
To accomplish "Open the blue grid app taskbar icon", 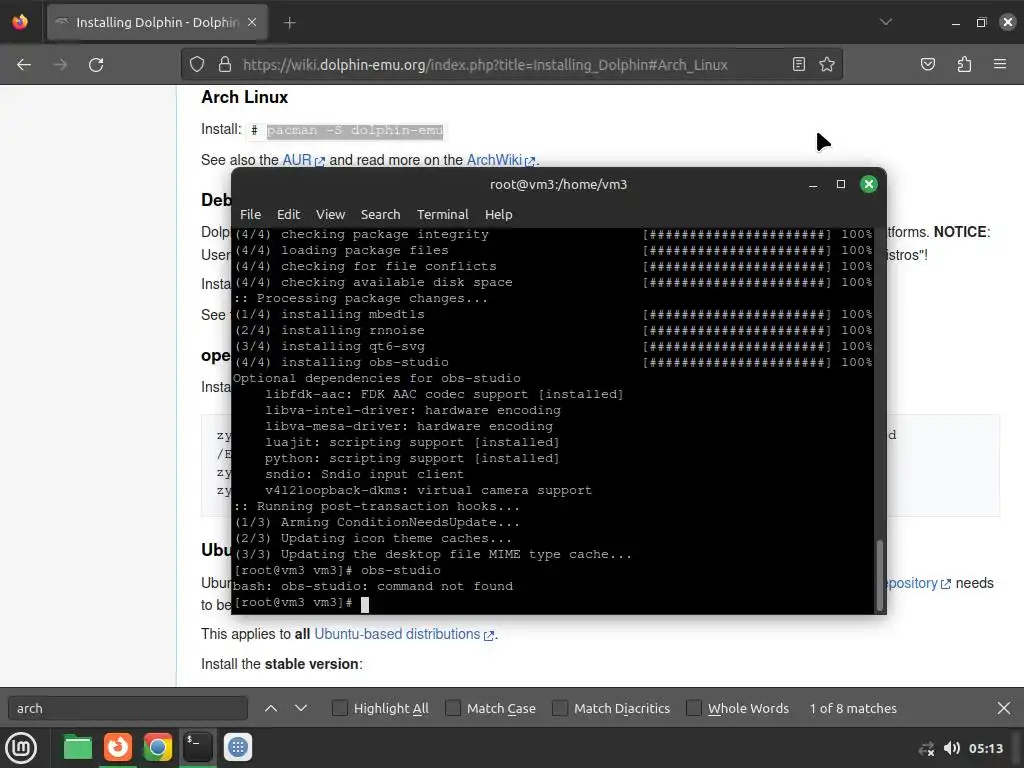I will coord(238,747).
